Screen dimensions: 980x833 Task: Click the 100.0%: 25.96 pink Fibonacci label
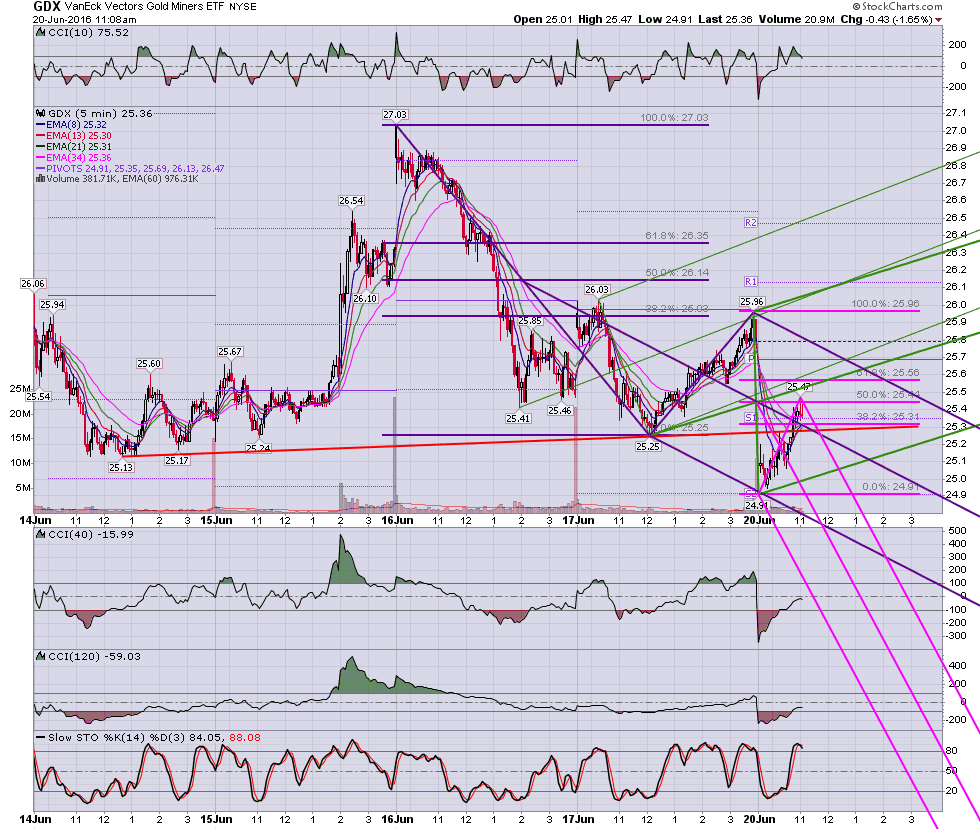(885, 304)
